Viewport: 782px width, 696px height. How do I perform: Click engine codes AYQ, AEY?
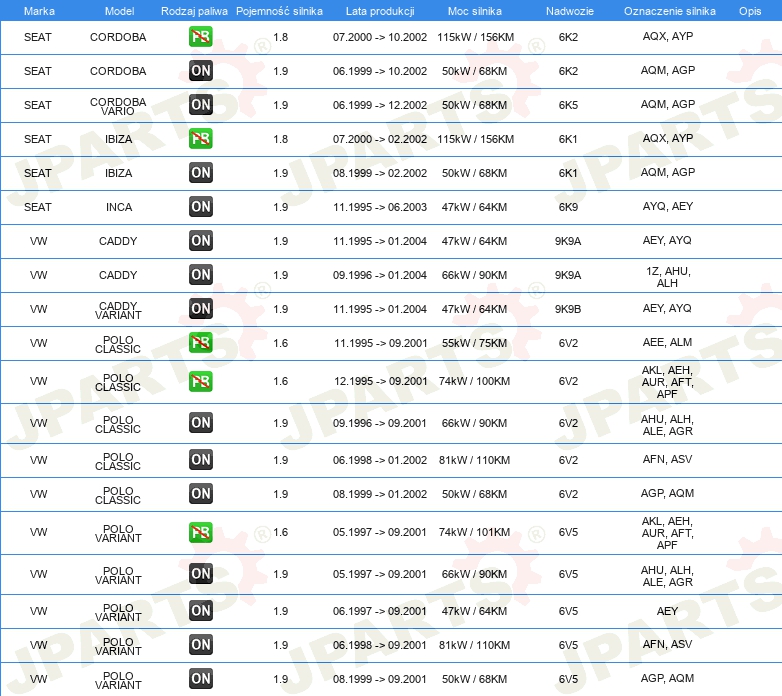(668, 206)
